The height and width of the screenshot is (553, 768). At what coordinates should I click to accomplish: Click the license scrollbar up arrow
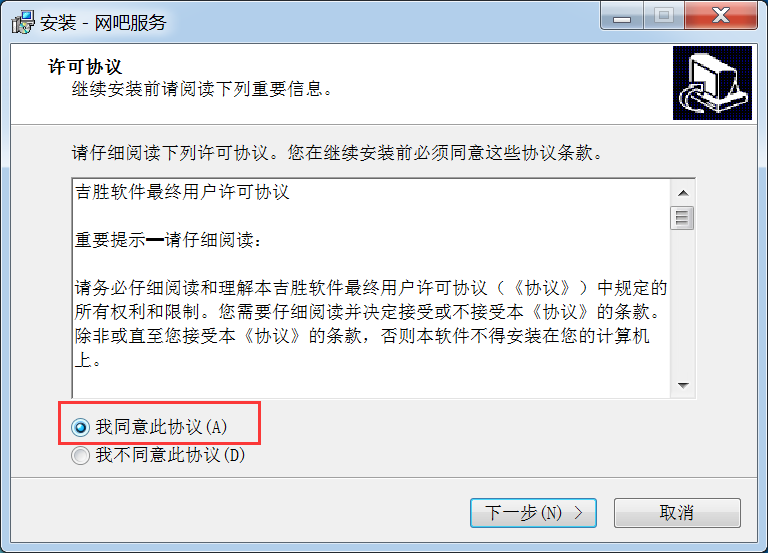tap(683, 193)
